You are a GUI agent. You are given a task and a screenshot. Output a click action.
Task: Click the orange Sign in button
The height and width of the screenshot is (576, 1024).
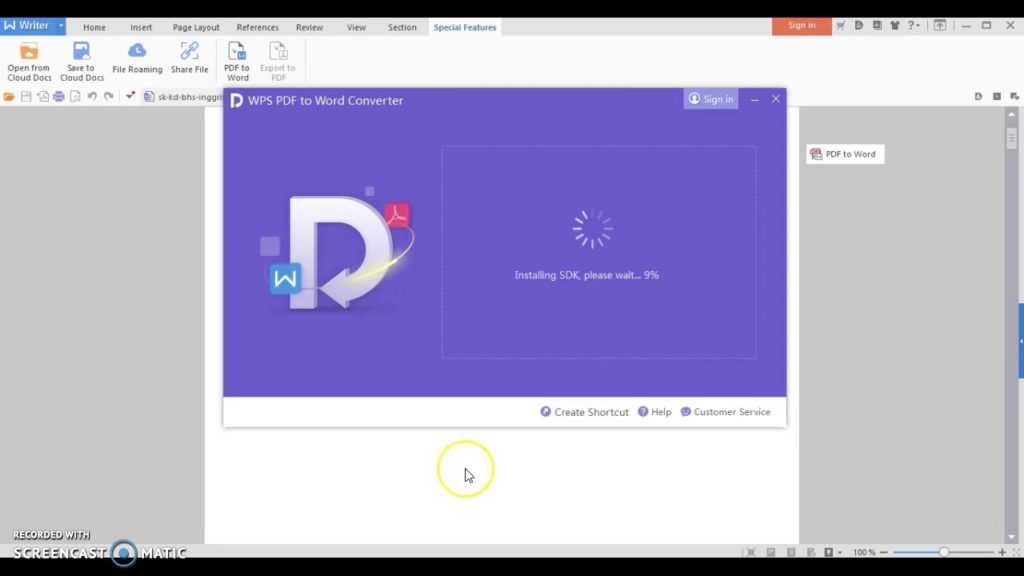tap(801, 26)
